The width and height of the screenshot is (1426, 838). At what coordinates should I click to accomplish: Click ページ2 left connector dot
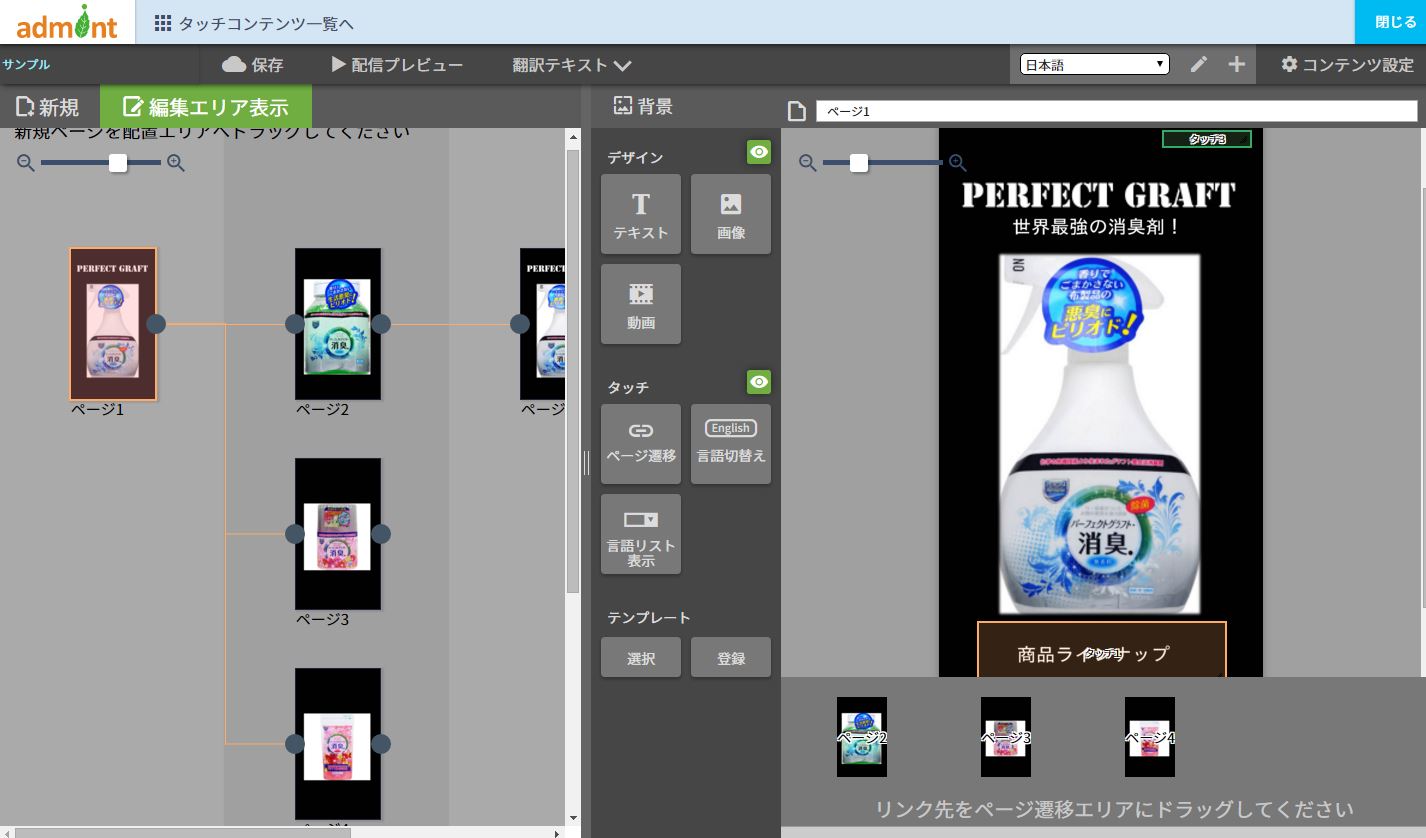pos(294,324)
